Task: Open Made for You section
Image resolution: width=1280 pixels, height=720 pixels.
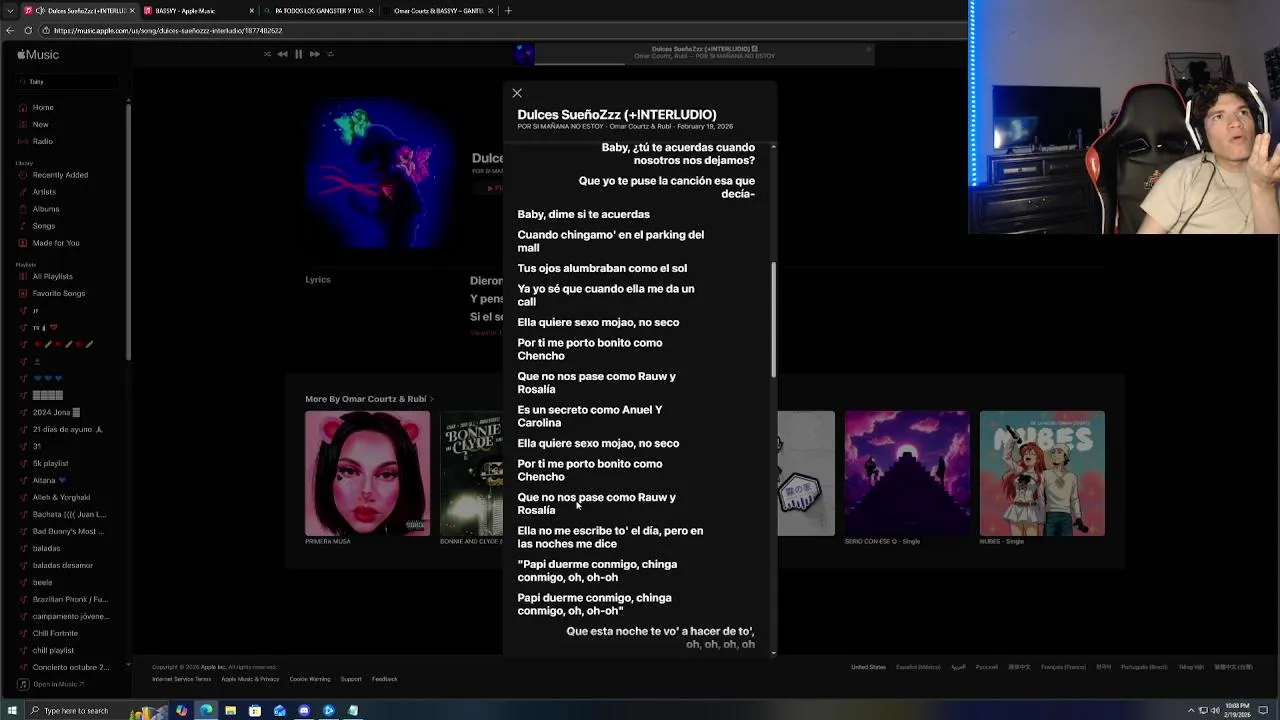Action: click(56, 243)
